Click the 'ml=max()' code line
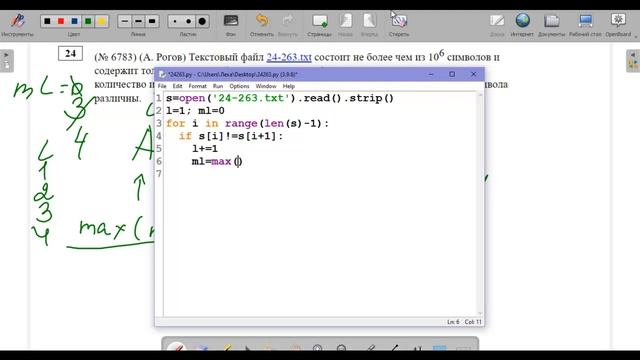Viewport: 640px width, 360px height. coord(217,162)
